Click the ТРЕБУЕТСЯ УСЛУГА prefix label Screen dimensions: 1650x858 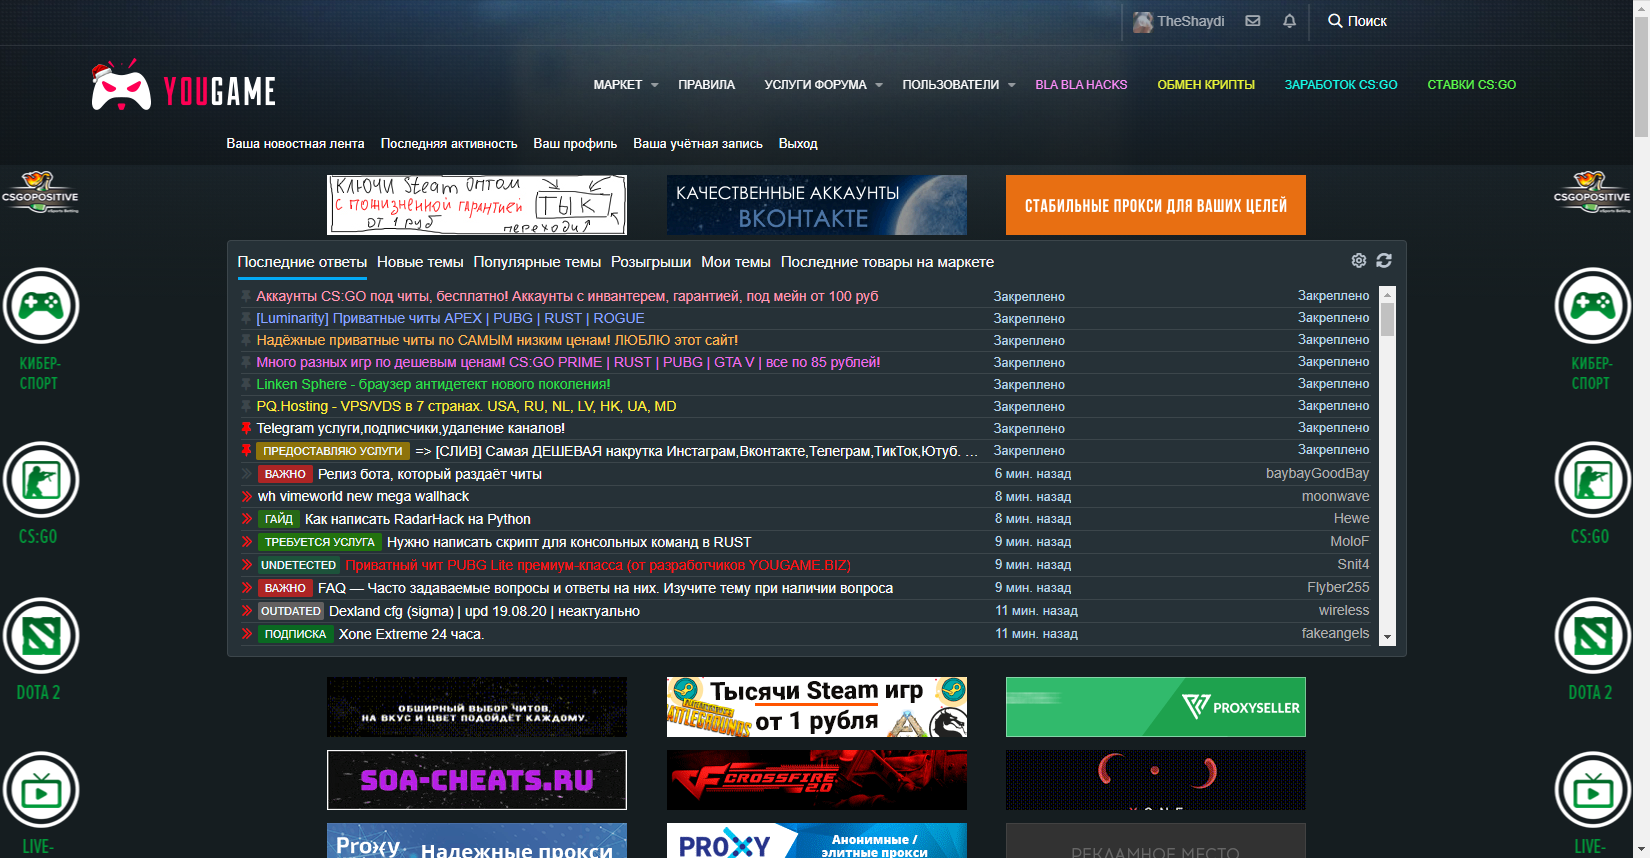coord(319,542)
